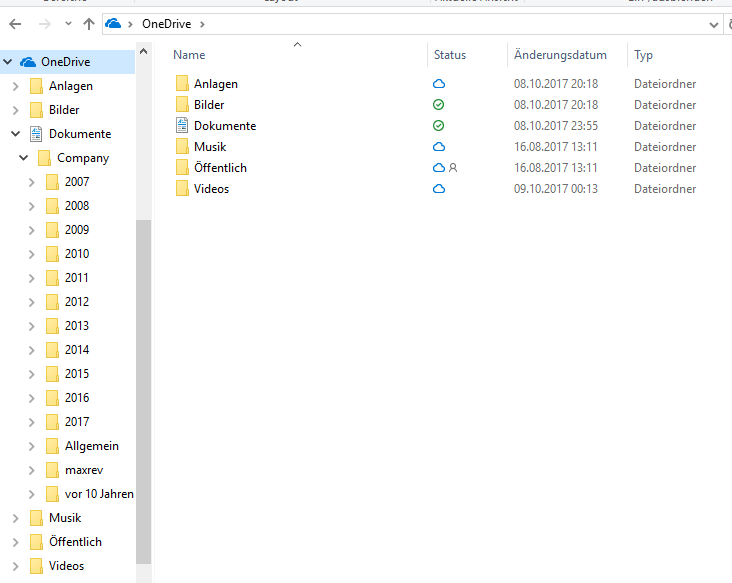Open recent locations dropdown arrow
Image resolution: width=732 pixels, height=583 pixels.
68,23
